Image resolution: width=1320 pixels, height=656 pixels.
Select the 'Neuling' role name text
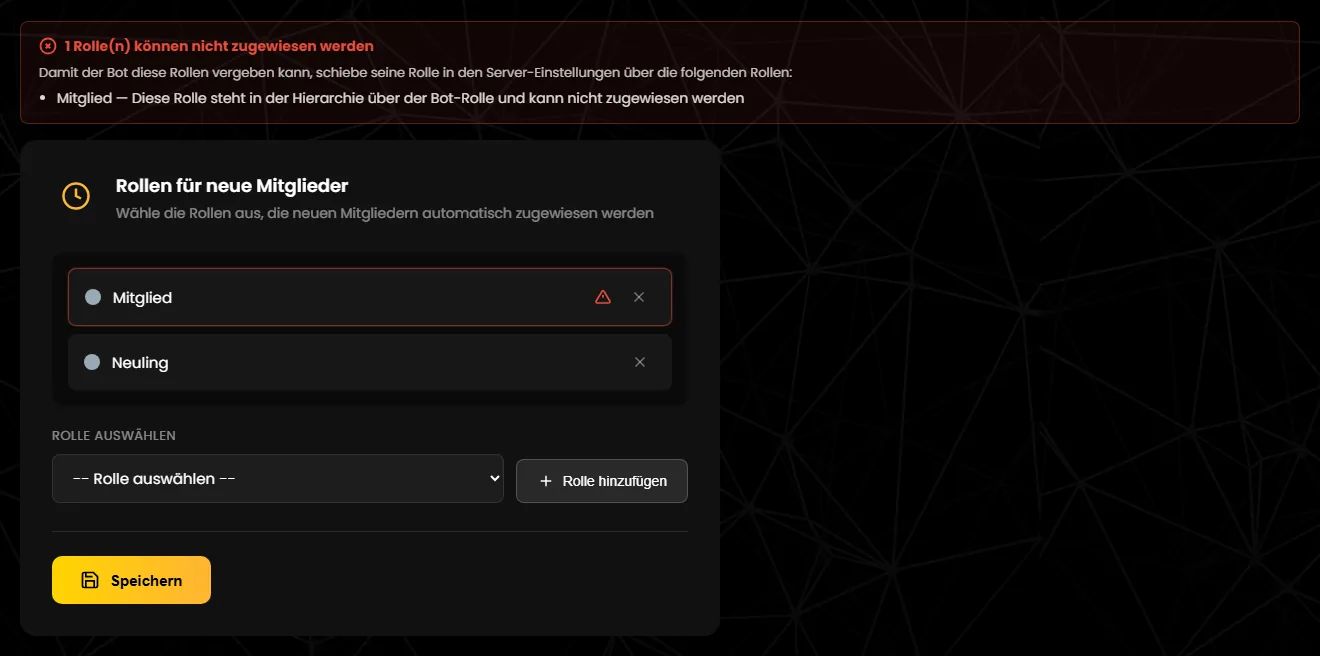coord(140,363)
